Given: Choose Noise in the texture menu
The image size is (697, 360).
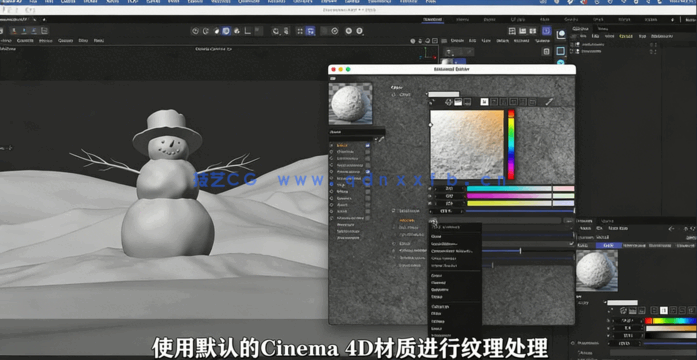Looking at the screenshot, I should pos(437,296).
